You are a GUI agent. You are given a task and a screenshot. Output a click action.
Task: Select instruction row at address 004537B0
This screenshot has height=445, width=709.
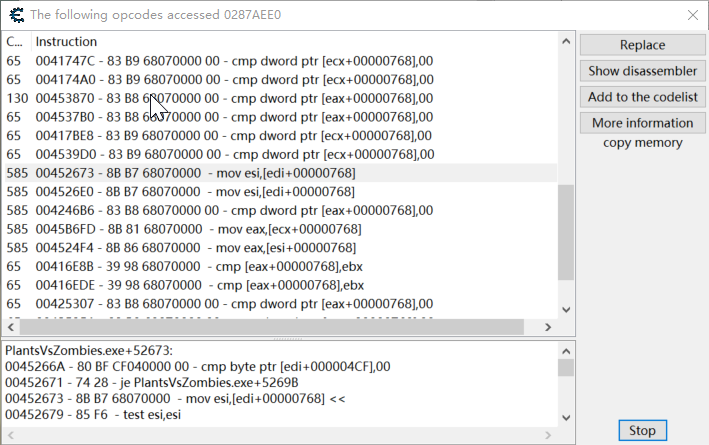280,117
